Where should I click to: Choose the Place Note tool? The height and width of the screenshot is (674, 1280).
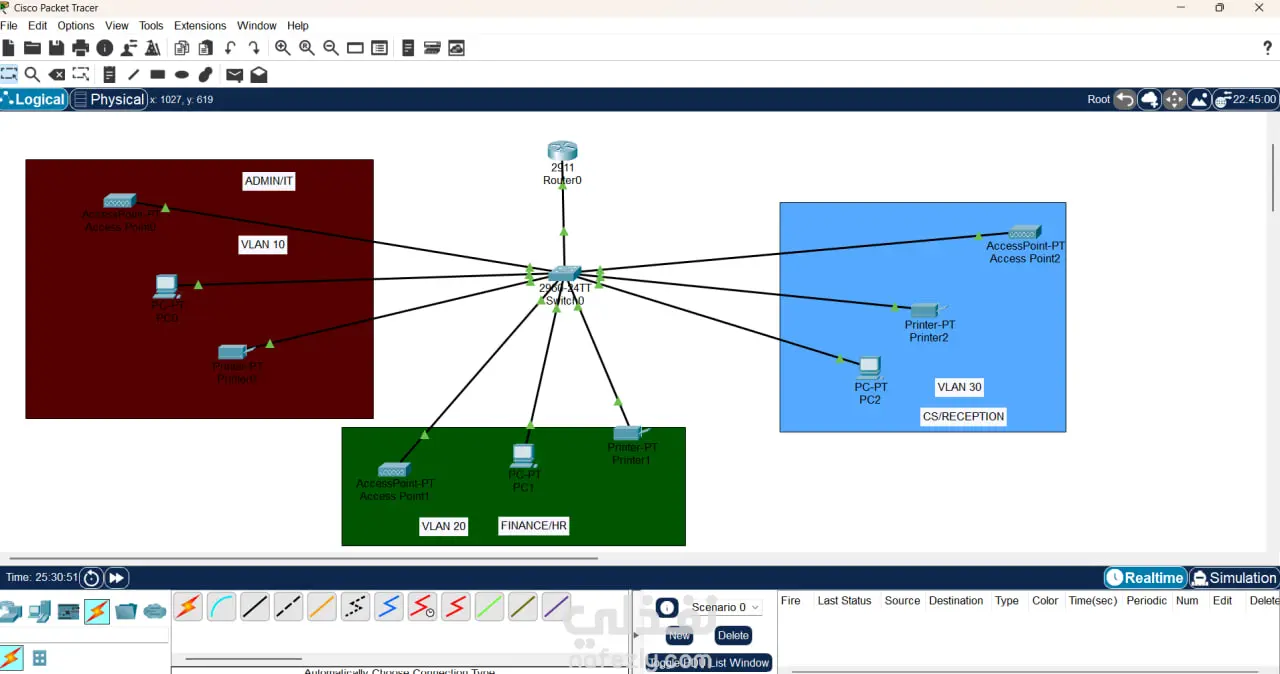(110, 74)
